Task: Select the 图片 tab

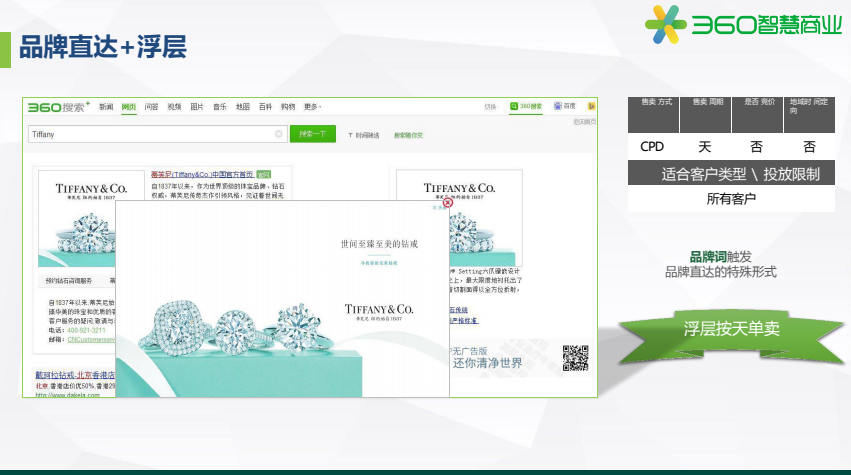Action: (197, 107)
